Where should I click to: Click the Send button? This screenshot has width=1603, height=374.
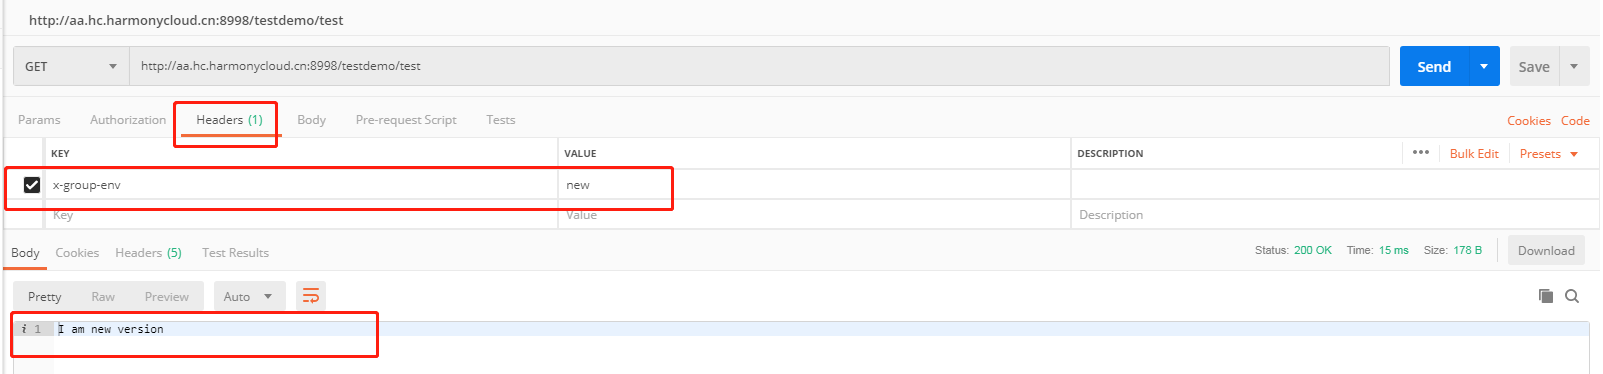[1434, 66]
